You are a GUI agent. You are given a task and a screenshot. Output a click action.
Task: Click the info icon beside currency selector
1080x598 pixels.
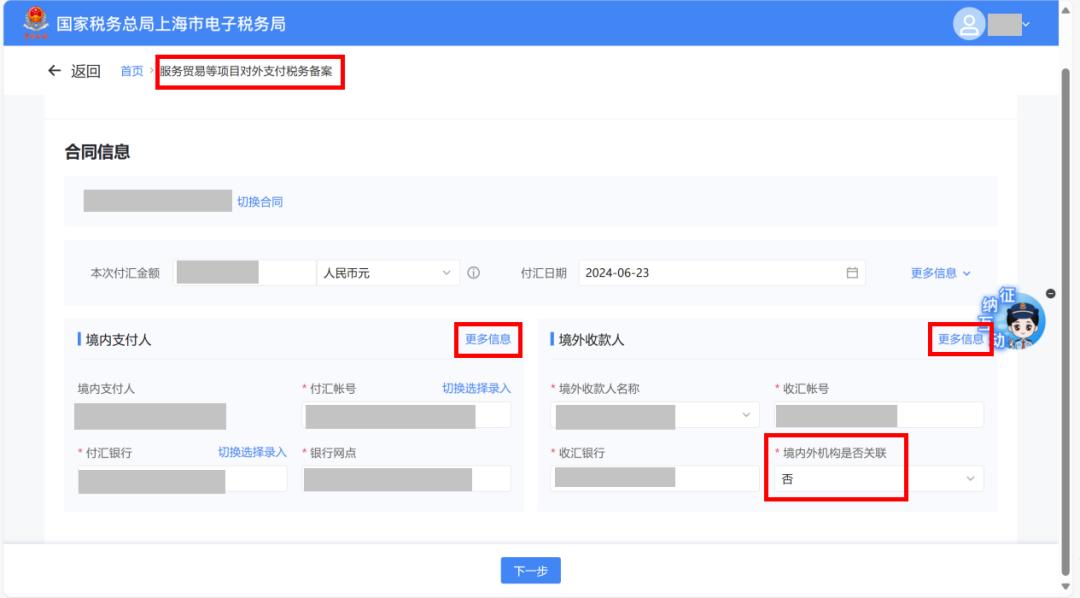click(x=474, y=273)
